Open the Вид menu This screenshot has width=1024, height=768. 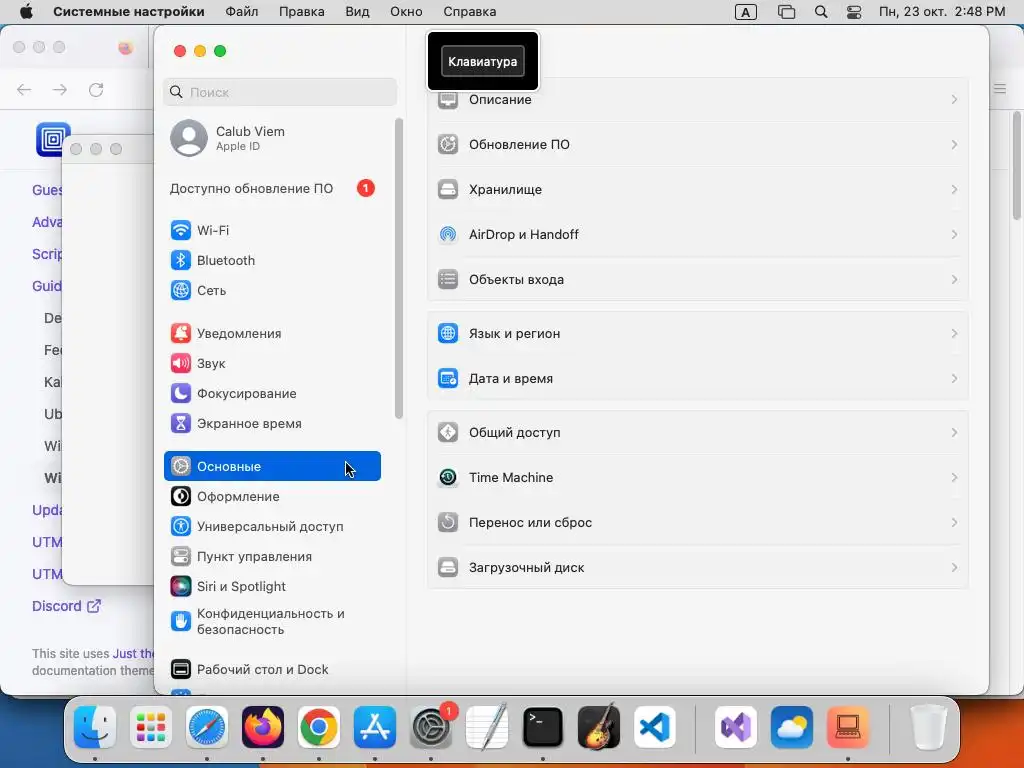(357, 12)
